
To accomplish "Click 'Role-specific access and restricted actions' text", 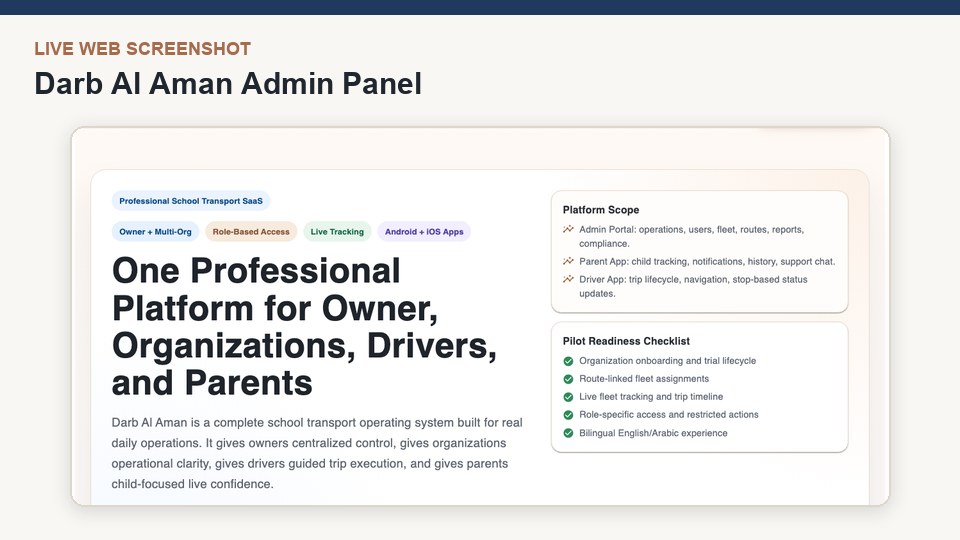I will tap(669, 414).
